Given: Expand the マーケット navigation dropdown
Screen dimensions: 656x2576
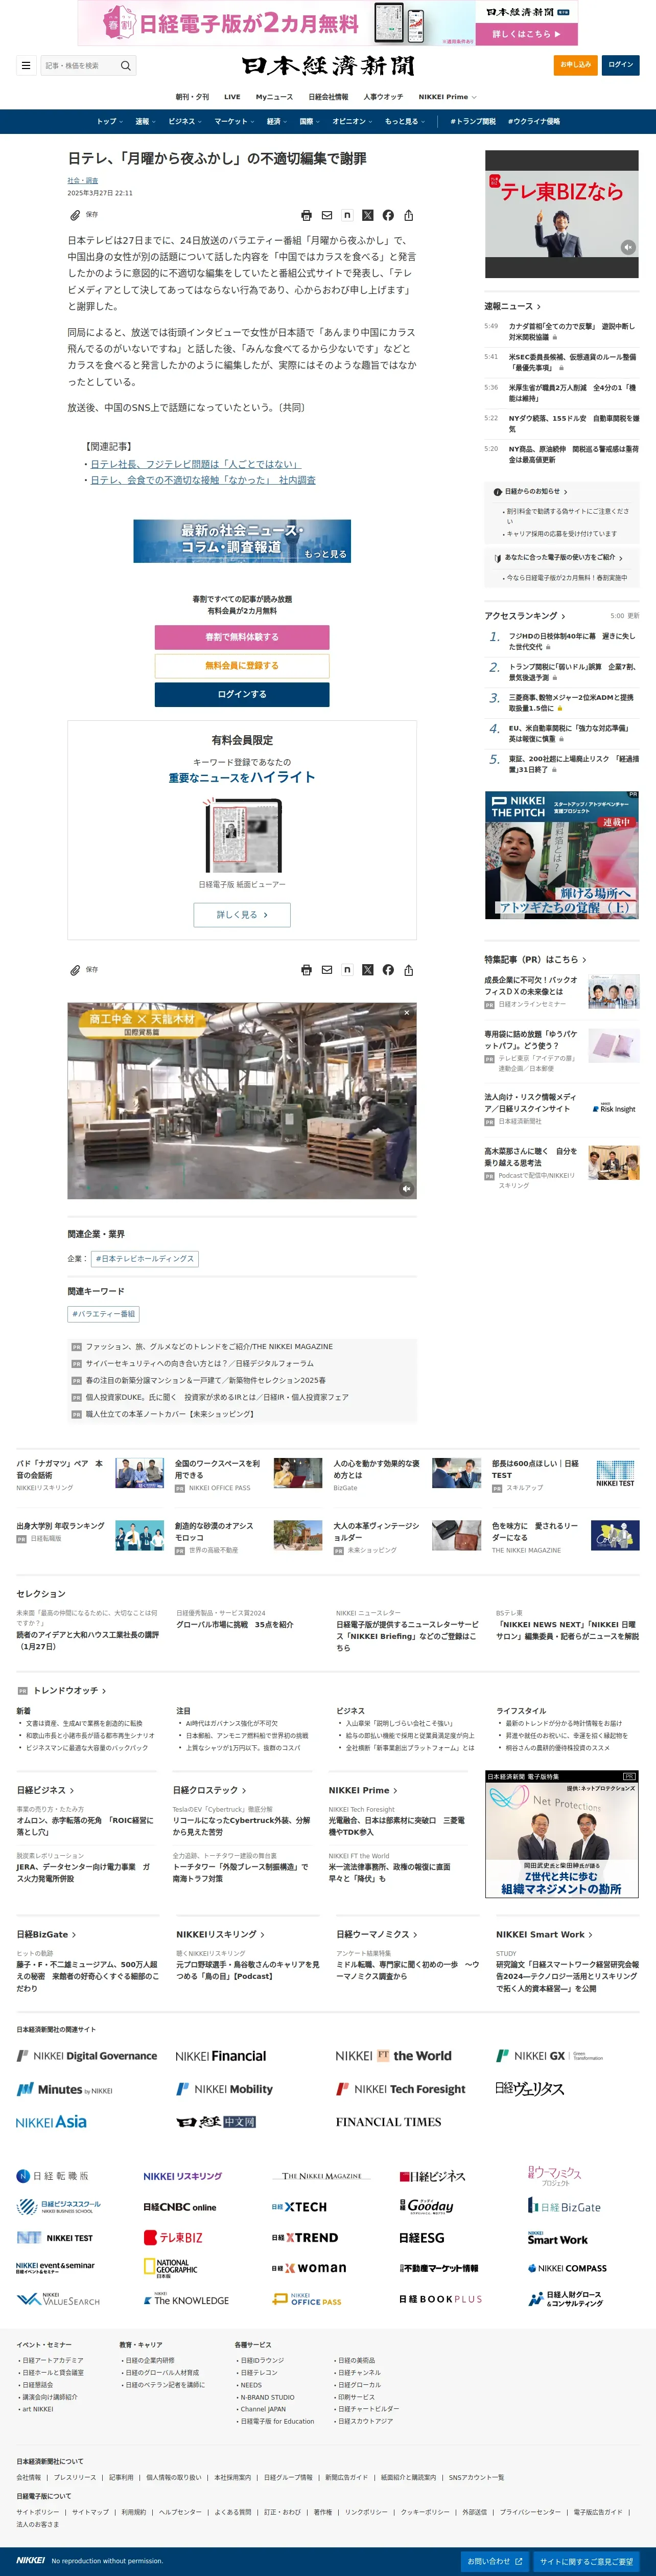Looking at the screenshot, I should point(234,121).
